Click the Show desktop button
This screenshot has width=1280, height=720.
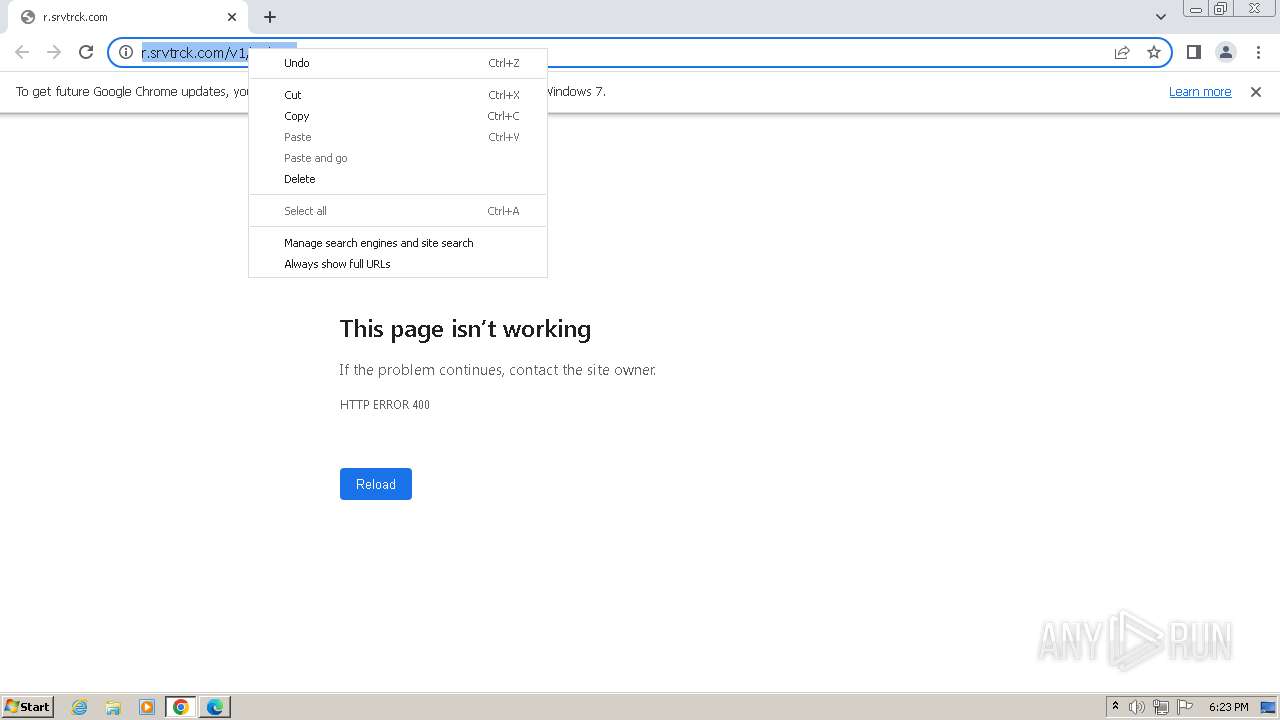pos(1268,707)
